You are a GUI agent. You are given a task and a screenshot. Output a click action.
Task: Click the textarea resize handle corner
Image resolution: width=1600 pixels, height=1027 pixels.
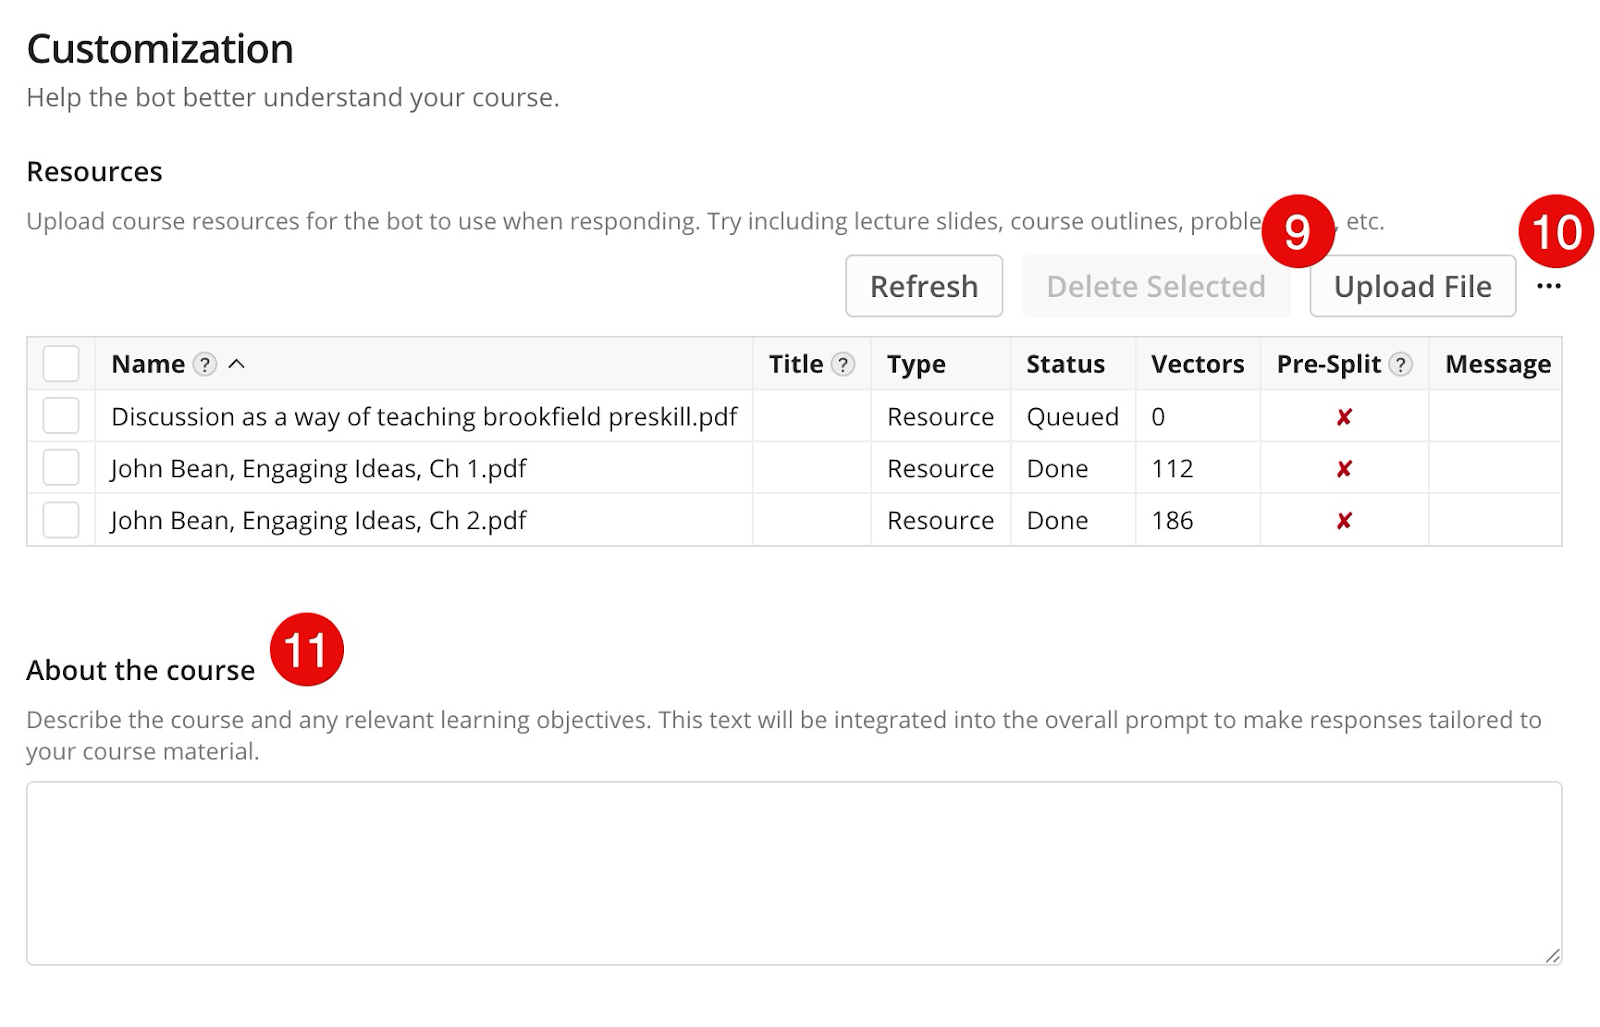[1552, 956]
